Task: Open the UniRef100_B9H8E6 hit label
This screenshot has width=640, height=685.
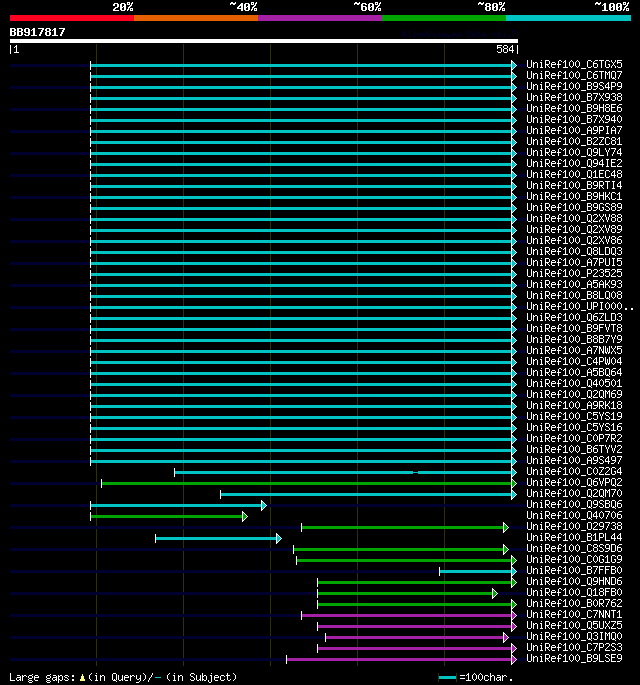Action: (574, 108)
